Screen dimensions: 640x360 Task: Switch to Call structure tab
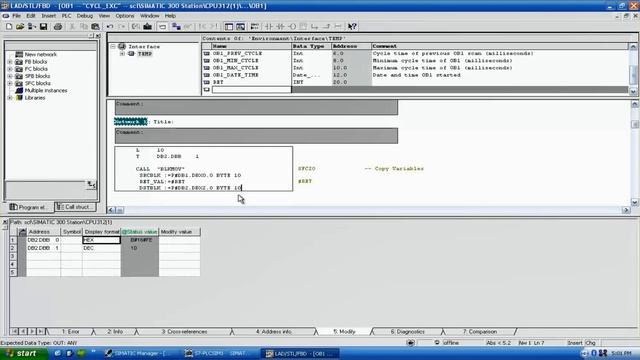76,207
